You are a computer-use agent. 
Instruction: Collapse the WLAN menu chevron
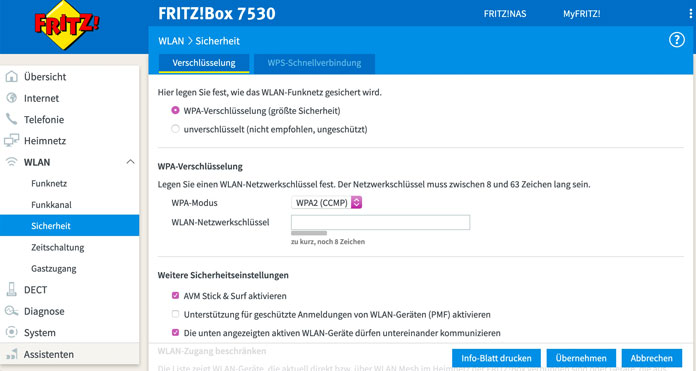[130, 162]
